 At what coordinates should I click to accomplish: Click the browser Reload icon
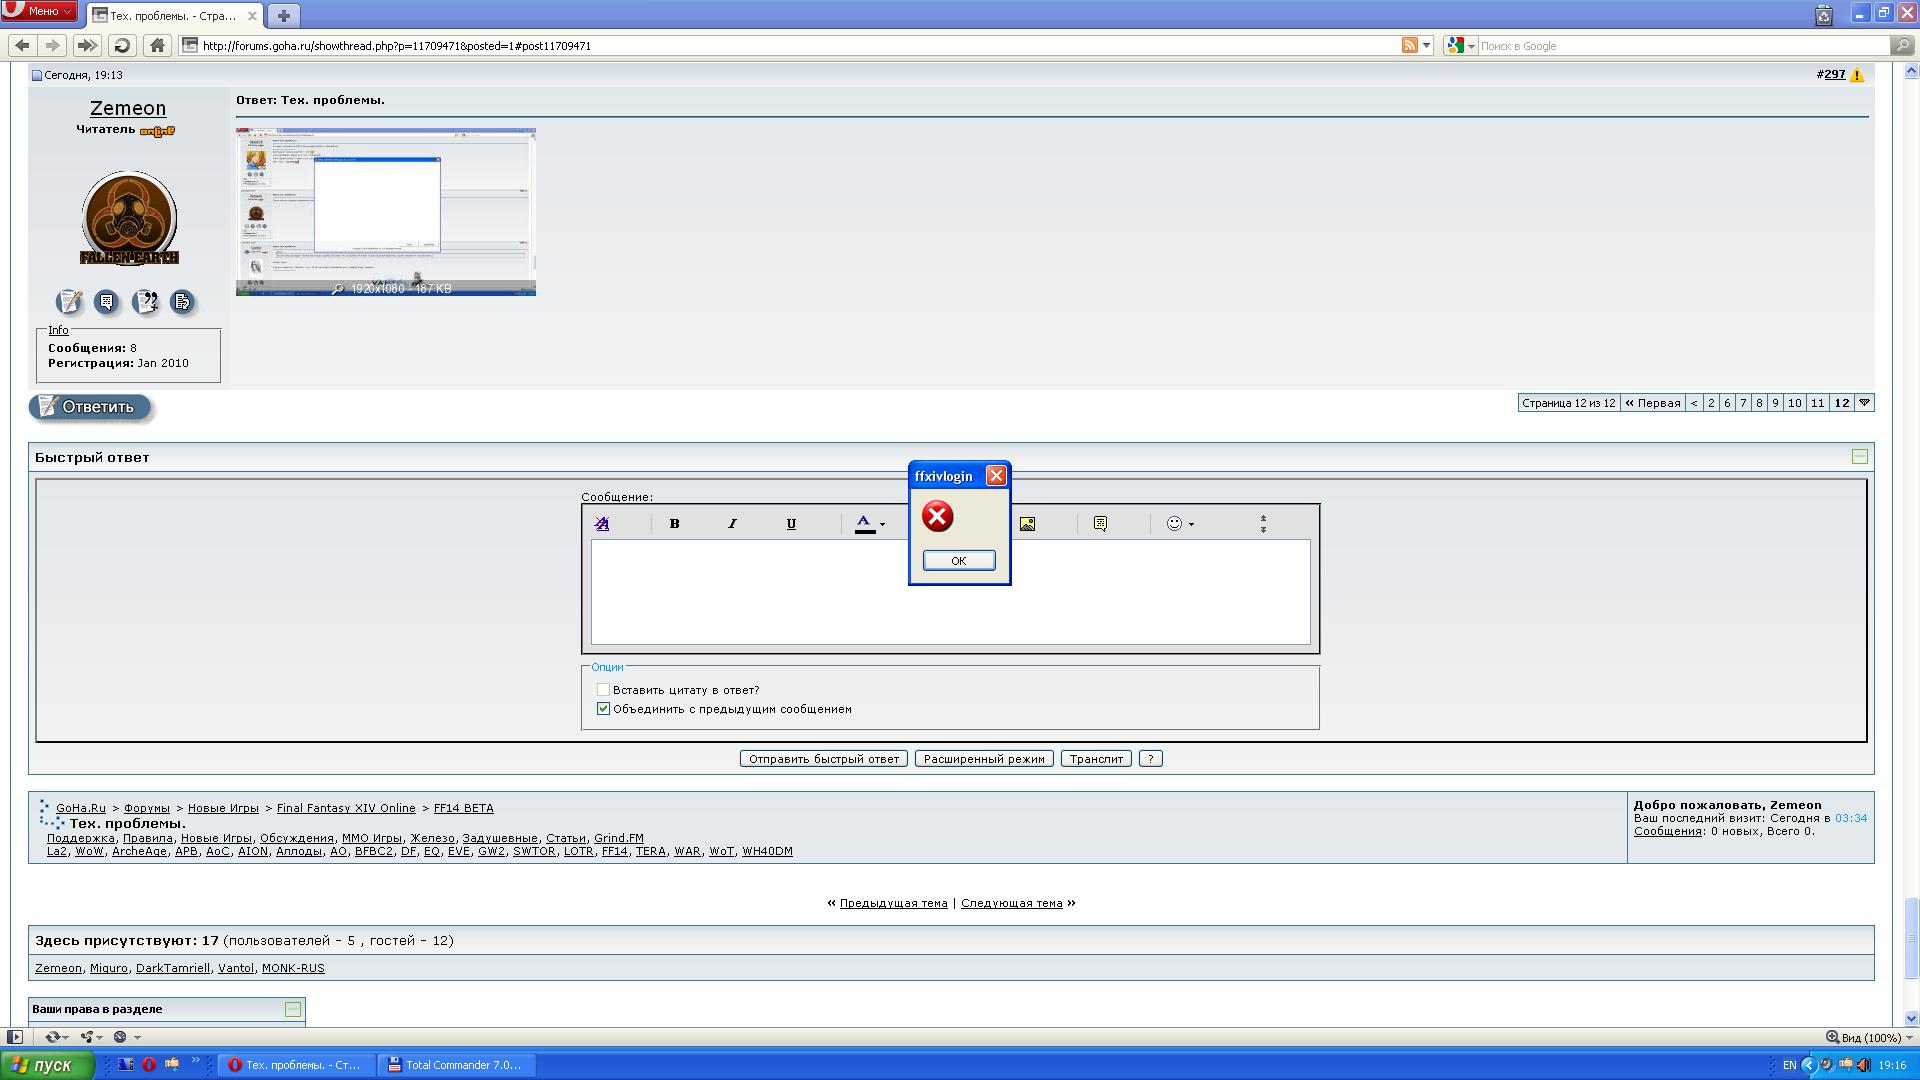coord(122,45)
